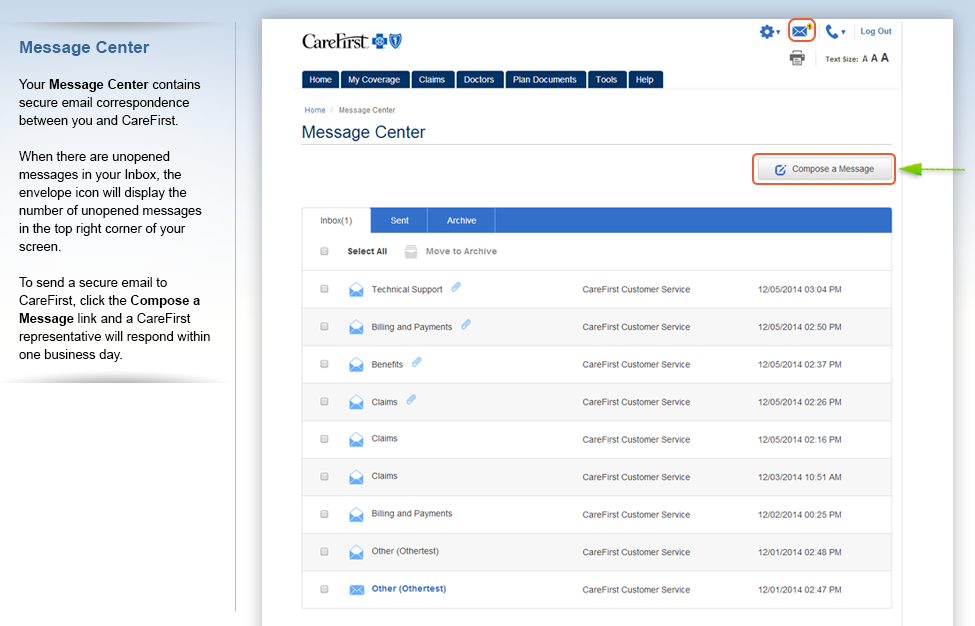Screen dimensions: 975x626
Task: Click paperclip on the Claims 02:26 PM message
Action: point(411,399)
